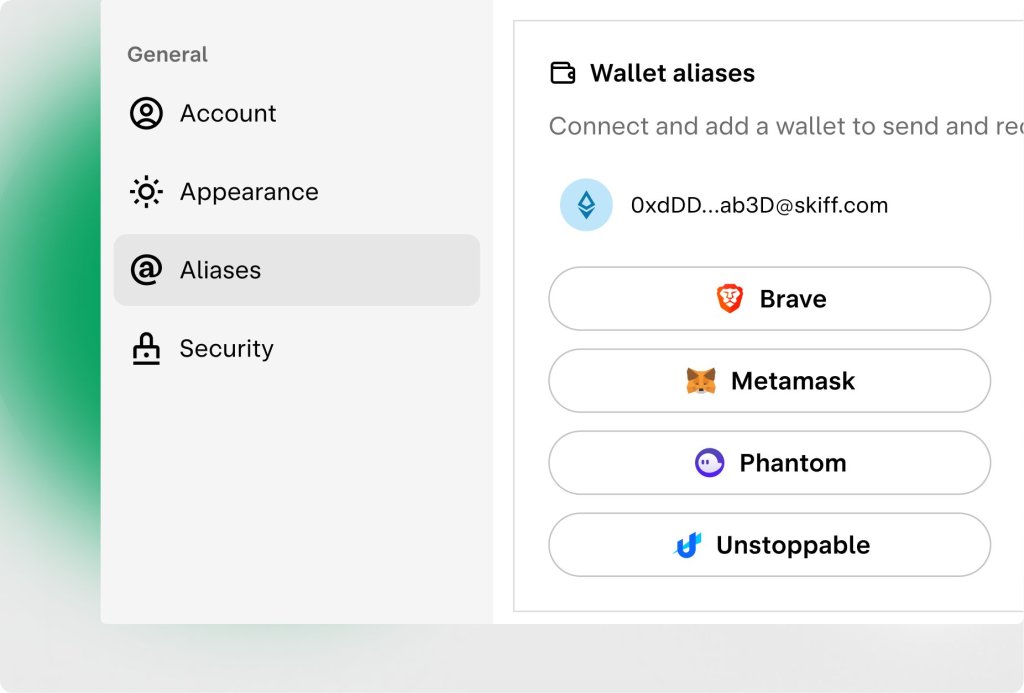Click the Unstoppable Domains logo
The image size is (1024, 693).
click(687, 545)
